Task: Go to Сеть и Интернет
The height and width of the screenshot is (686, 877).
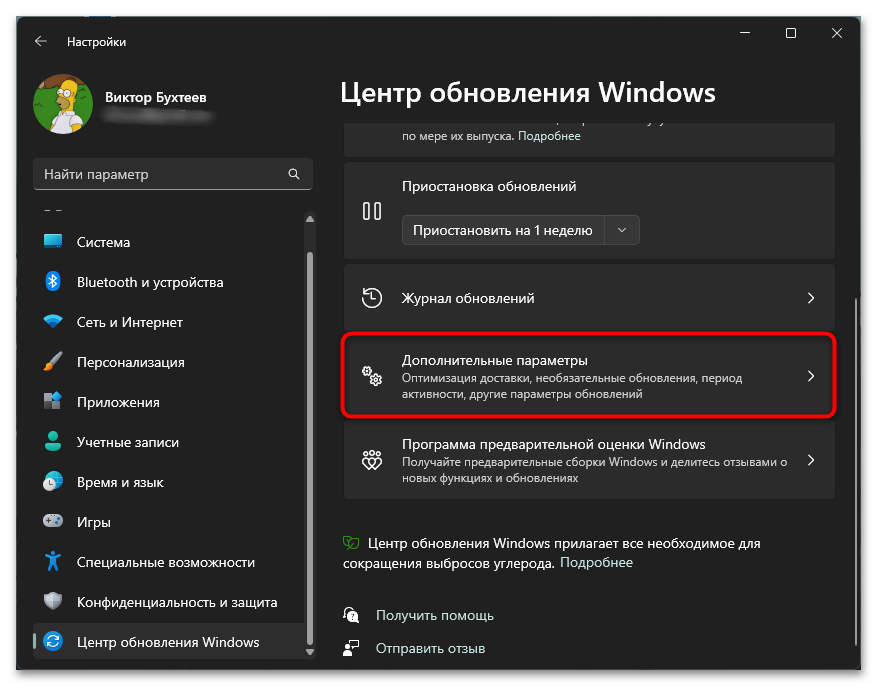Action: tap(169, 323)
